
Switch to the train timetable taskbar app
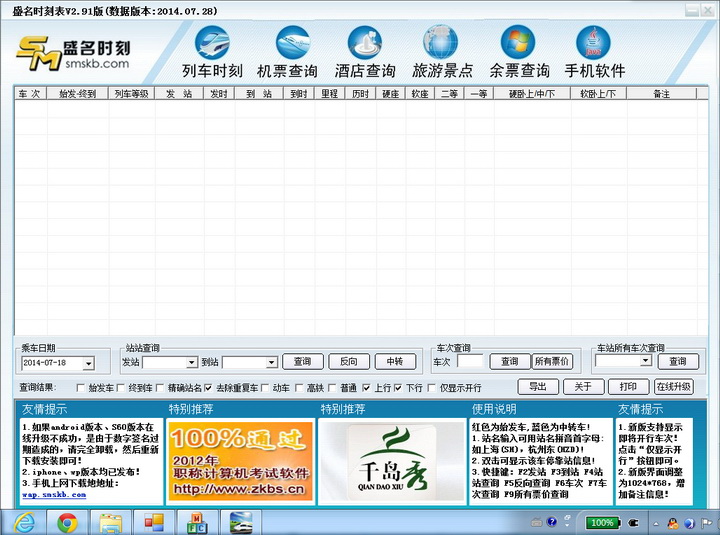(x=241, y=523)
